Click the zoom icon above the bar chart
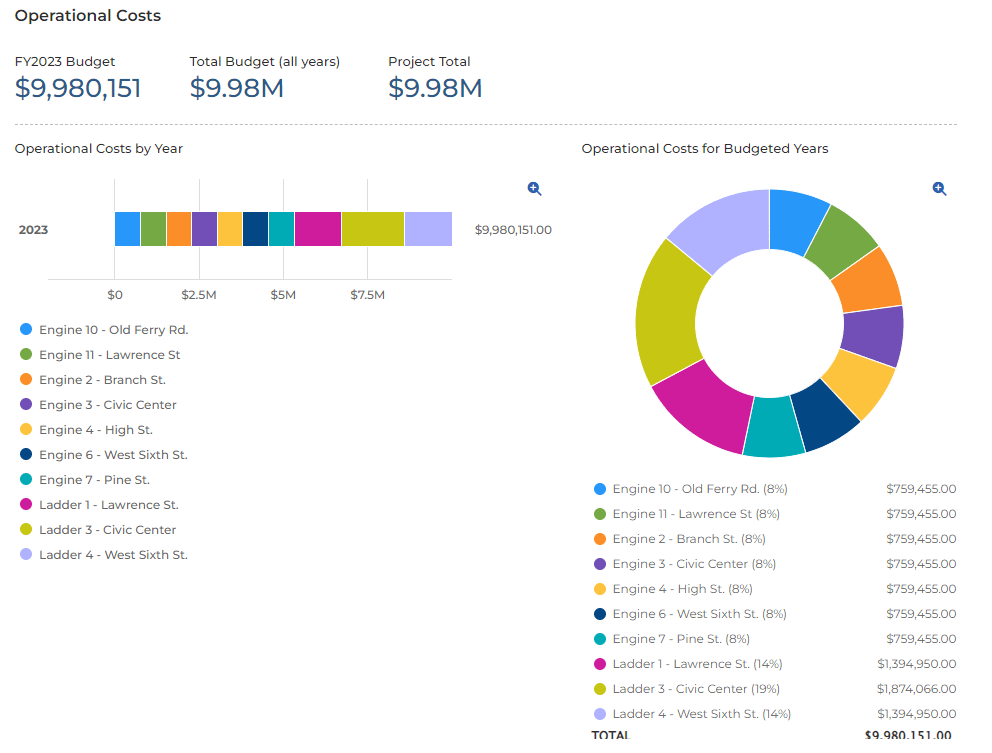This screenshot has width=992, height=753. 534,188
